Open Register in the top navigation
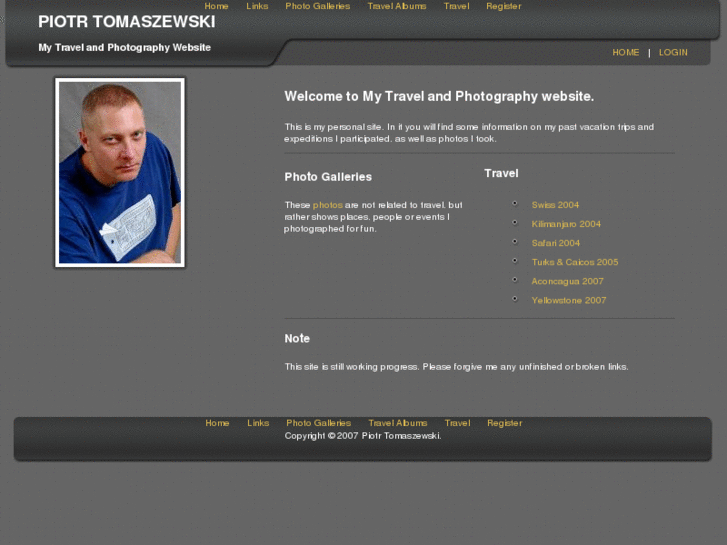Image resolution: width=727 pixels, height=545 pixels. 504,6
